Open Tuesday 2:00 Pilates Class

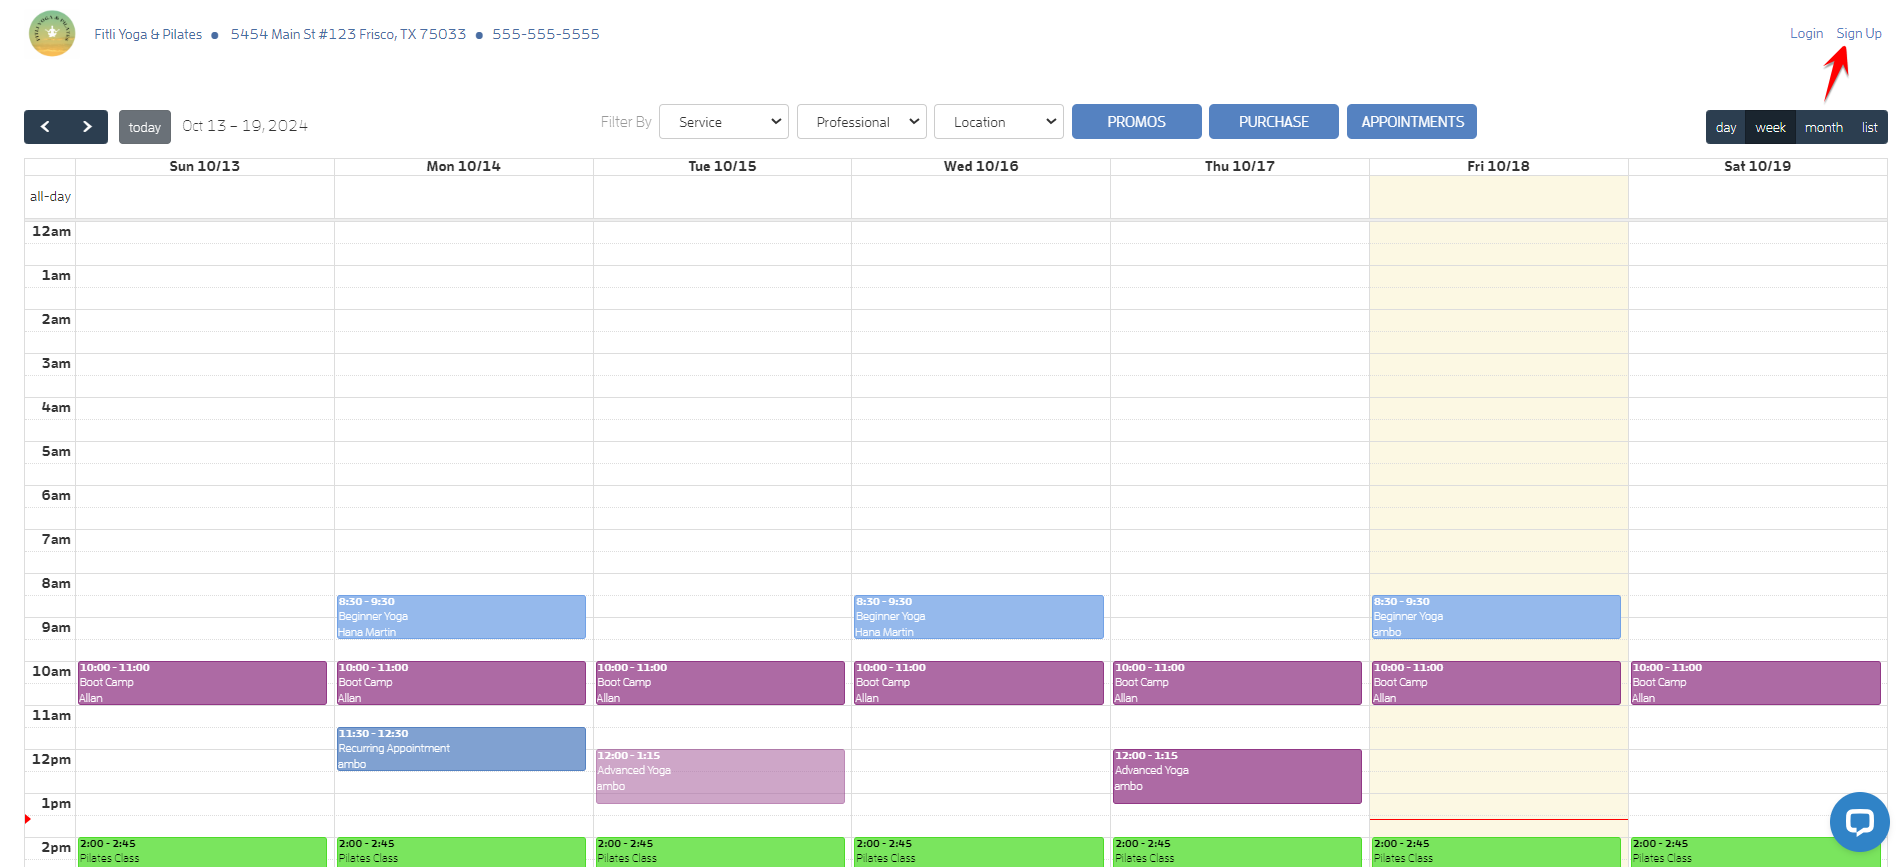pyautogui.click(x=720, y=852)
